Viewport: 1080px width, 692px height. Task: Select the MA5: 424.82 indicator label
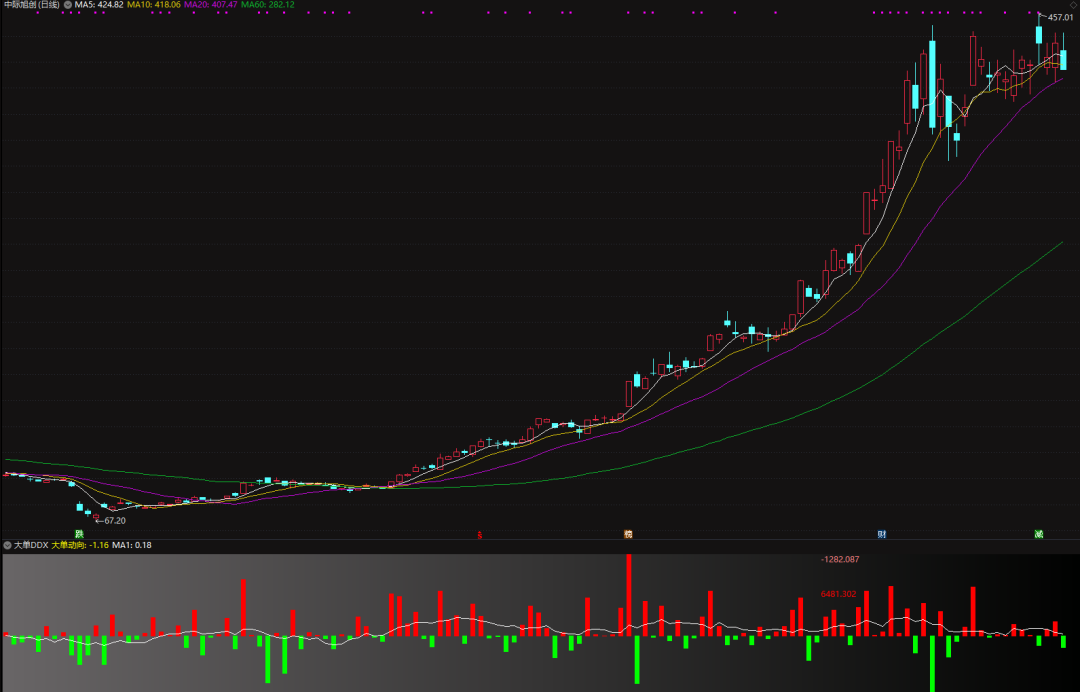tap(99, 5)
